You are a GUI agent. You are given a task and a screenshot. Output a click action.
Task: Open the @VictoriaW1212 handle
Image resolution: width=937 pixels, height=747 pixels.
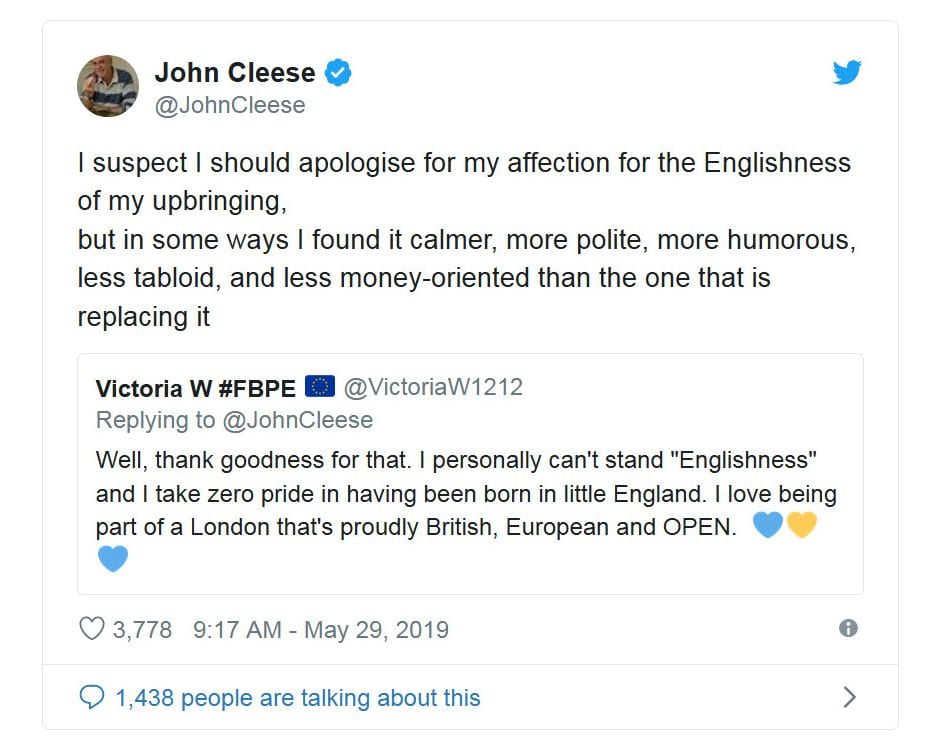(x=433, y=387)
